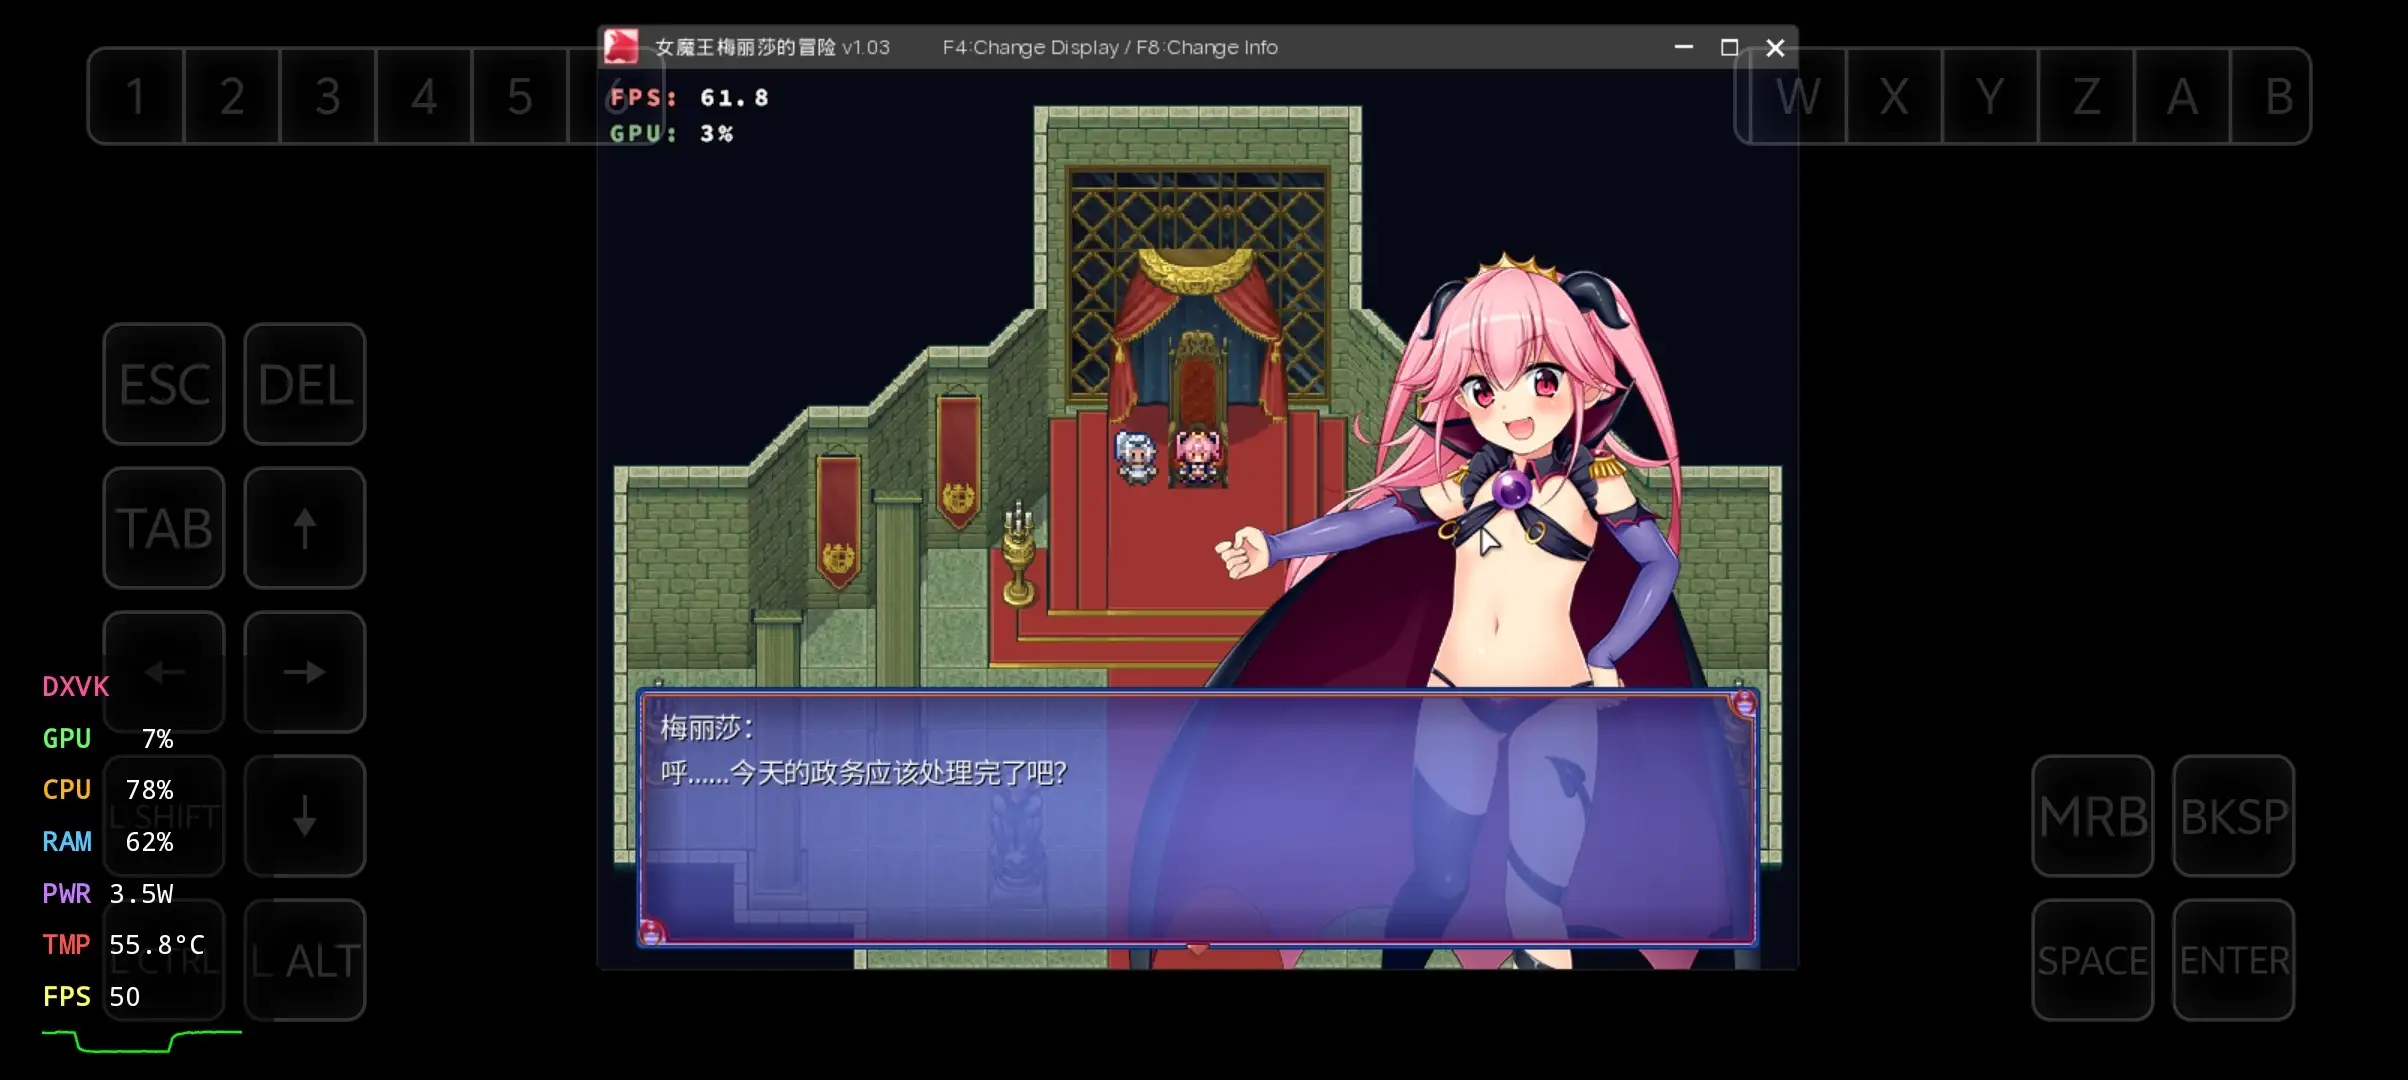This screenshot has width=2408, height=1080.
Task: Tap the L ALT key
Action: (305, 960)
